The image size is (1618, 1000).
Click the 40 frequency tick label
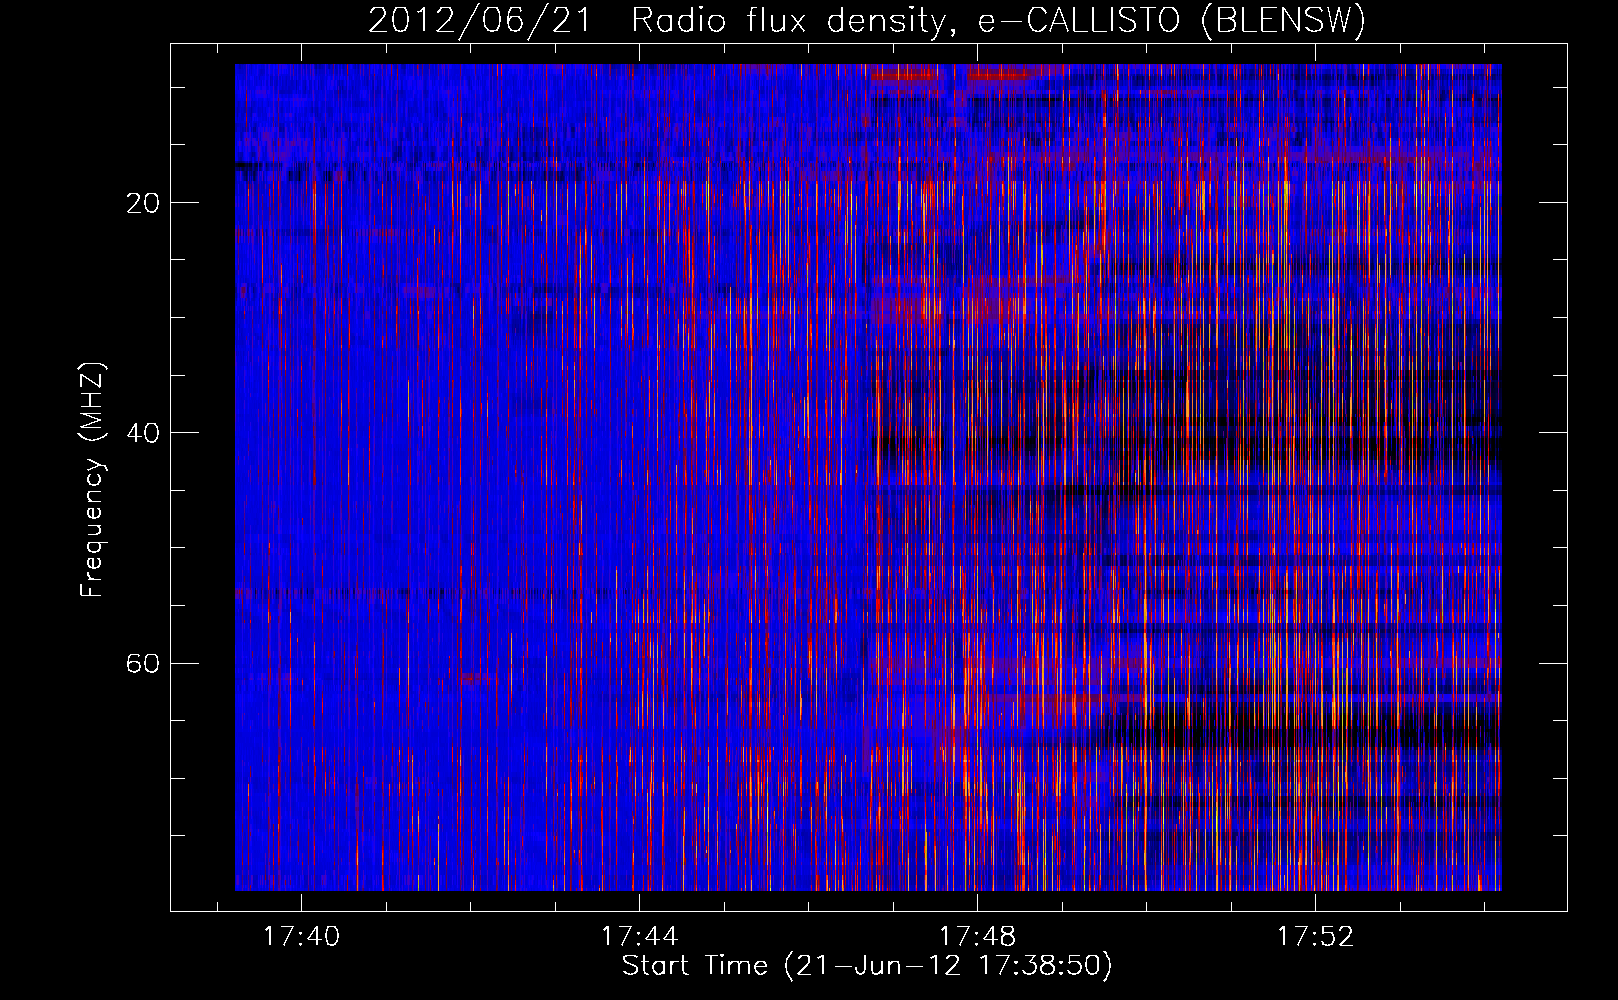pyautogui.click(x=143, y=433)
